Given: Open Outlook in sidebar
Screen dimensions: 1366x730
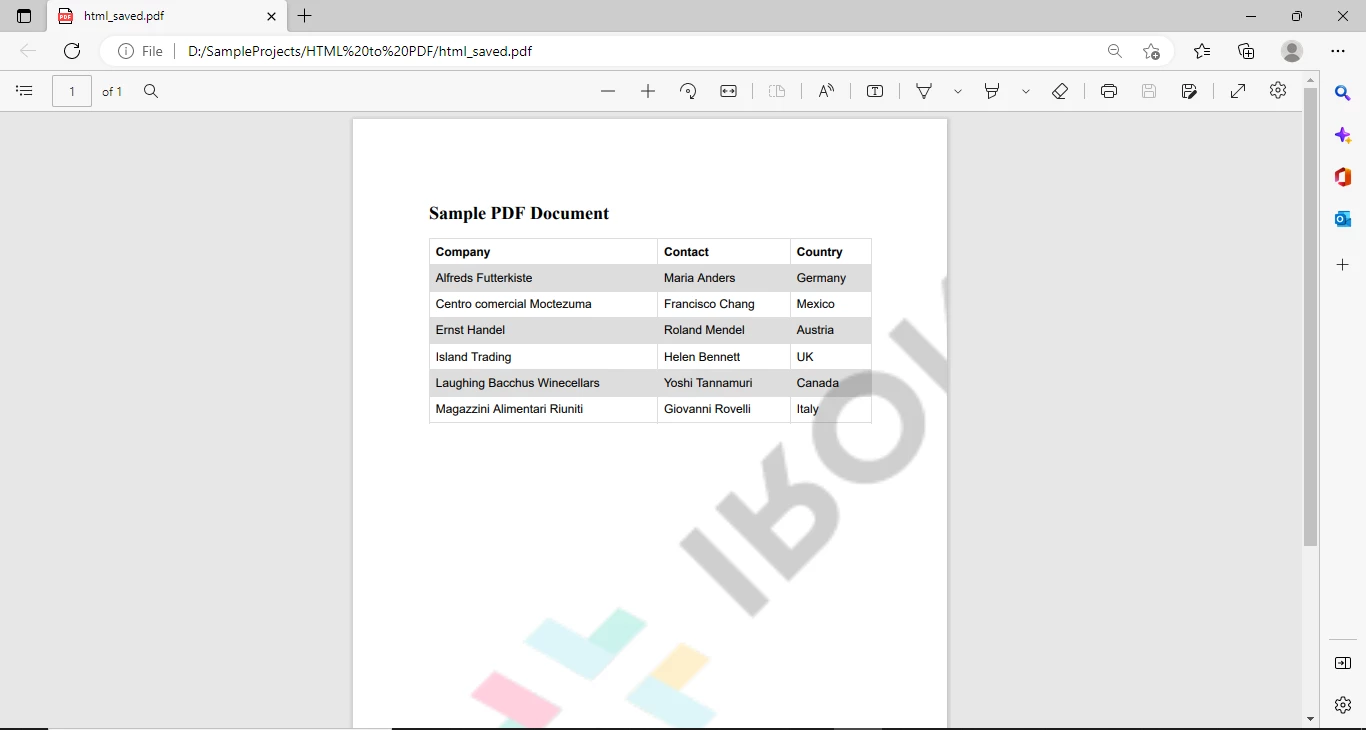Looking at the screenshot, I should pyautogui.click(x=1343, y=219).
